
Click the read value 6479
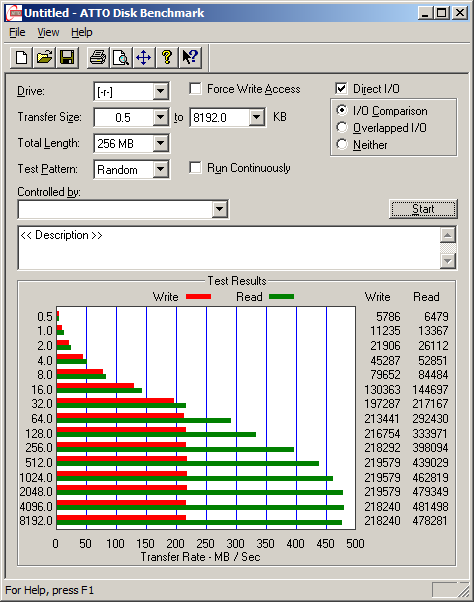click(436, 316)
